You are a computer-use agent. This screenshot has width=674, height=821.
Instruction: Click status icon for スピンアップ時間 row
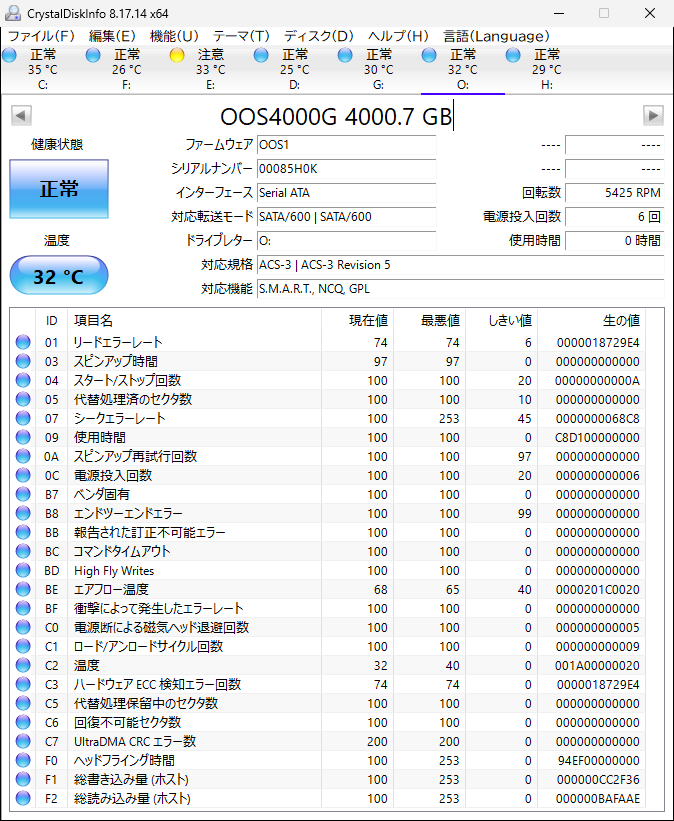point(23,361)
